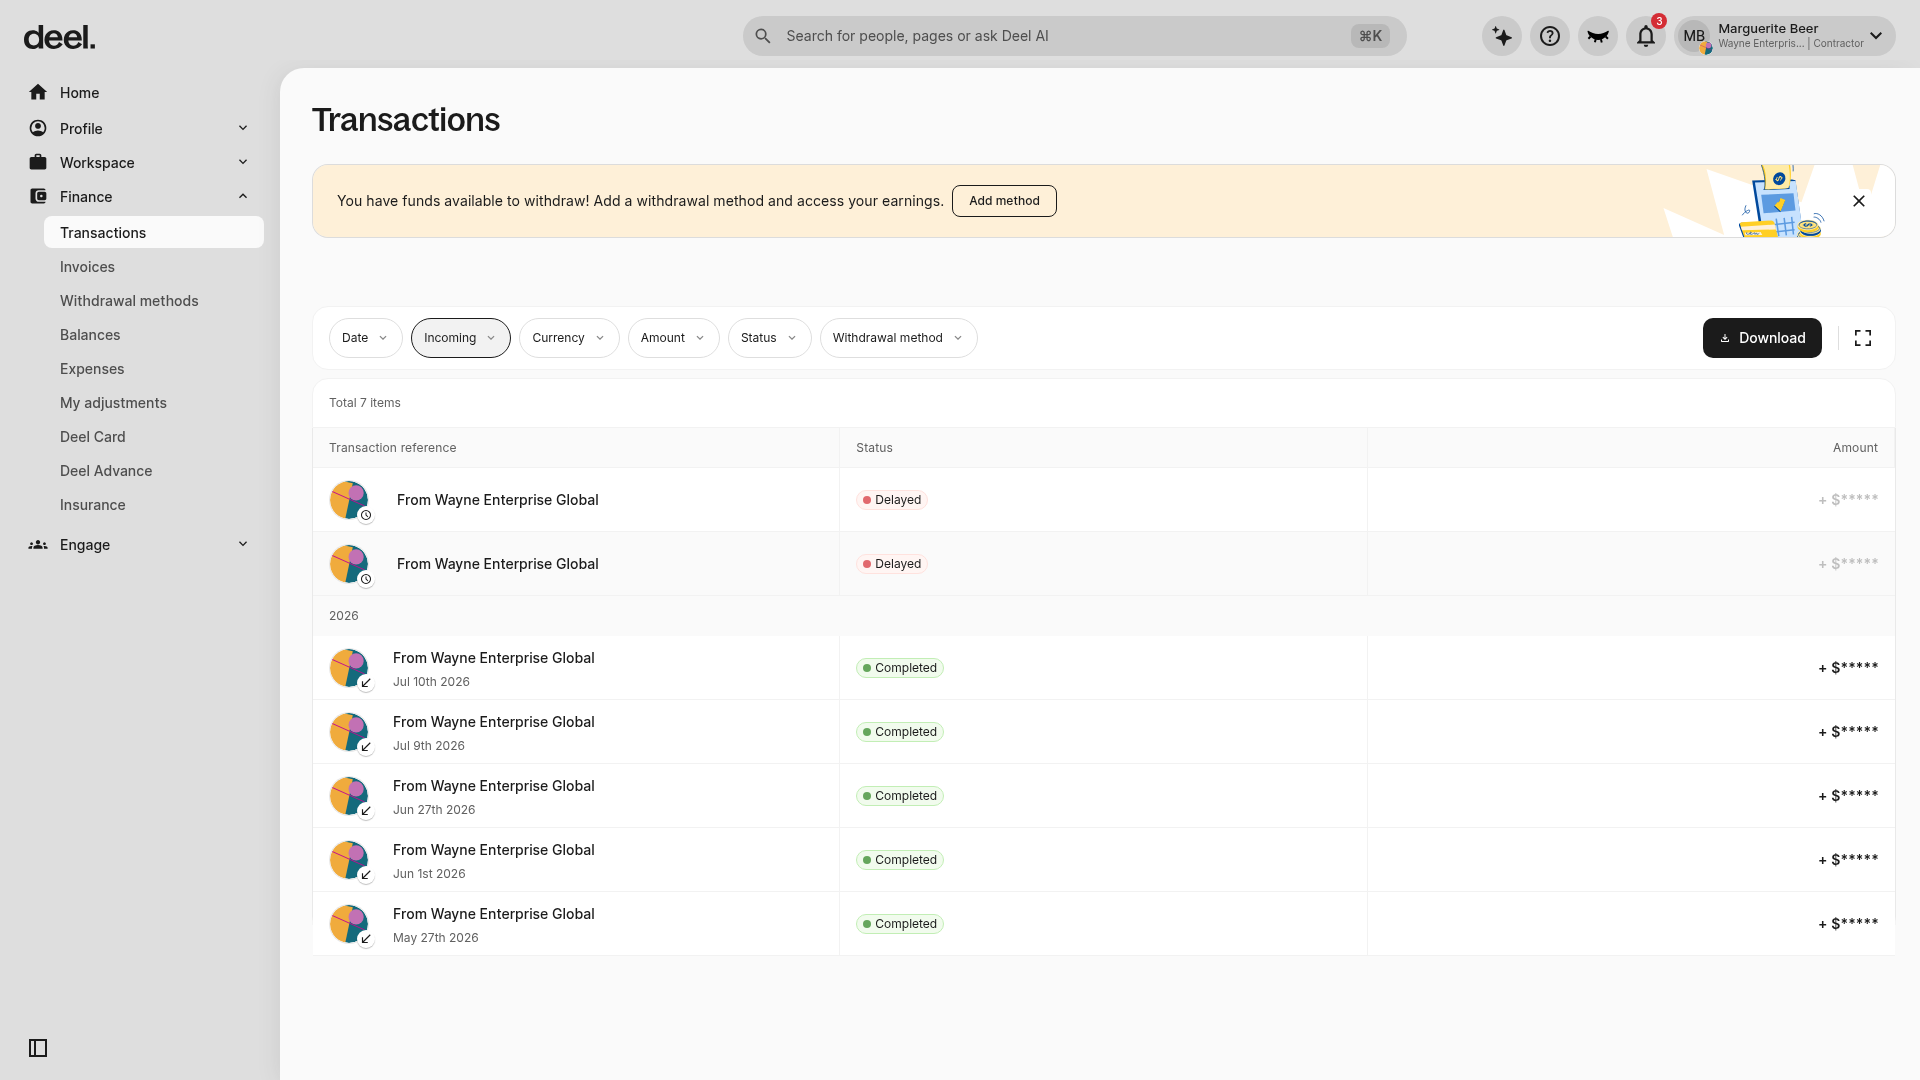Toggle fullscreen table view icon
Viewport: 1920px width, 1080px height.
1863,338
